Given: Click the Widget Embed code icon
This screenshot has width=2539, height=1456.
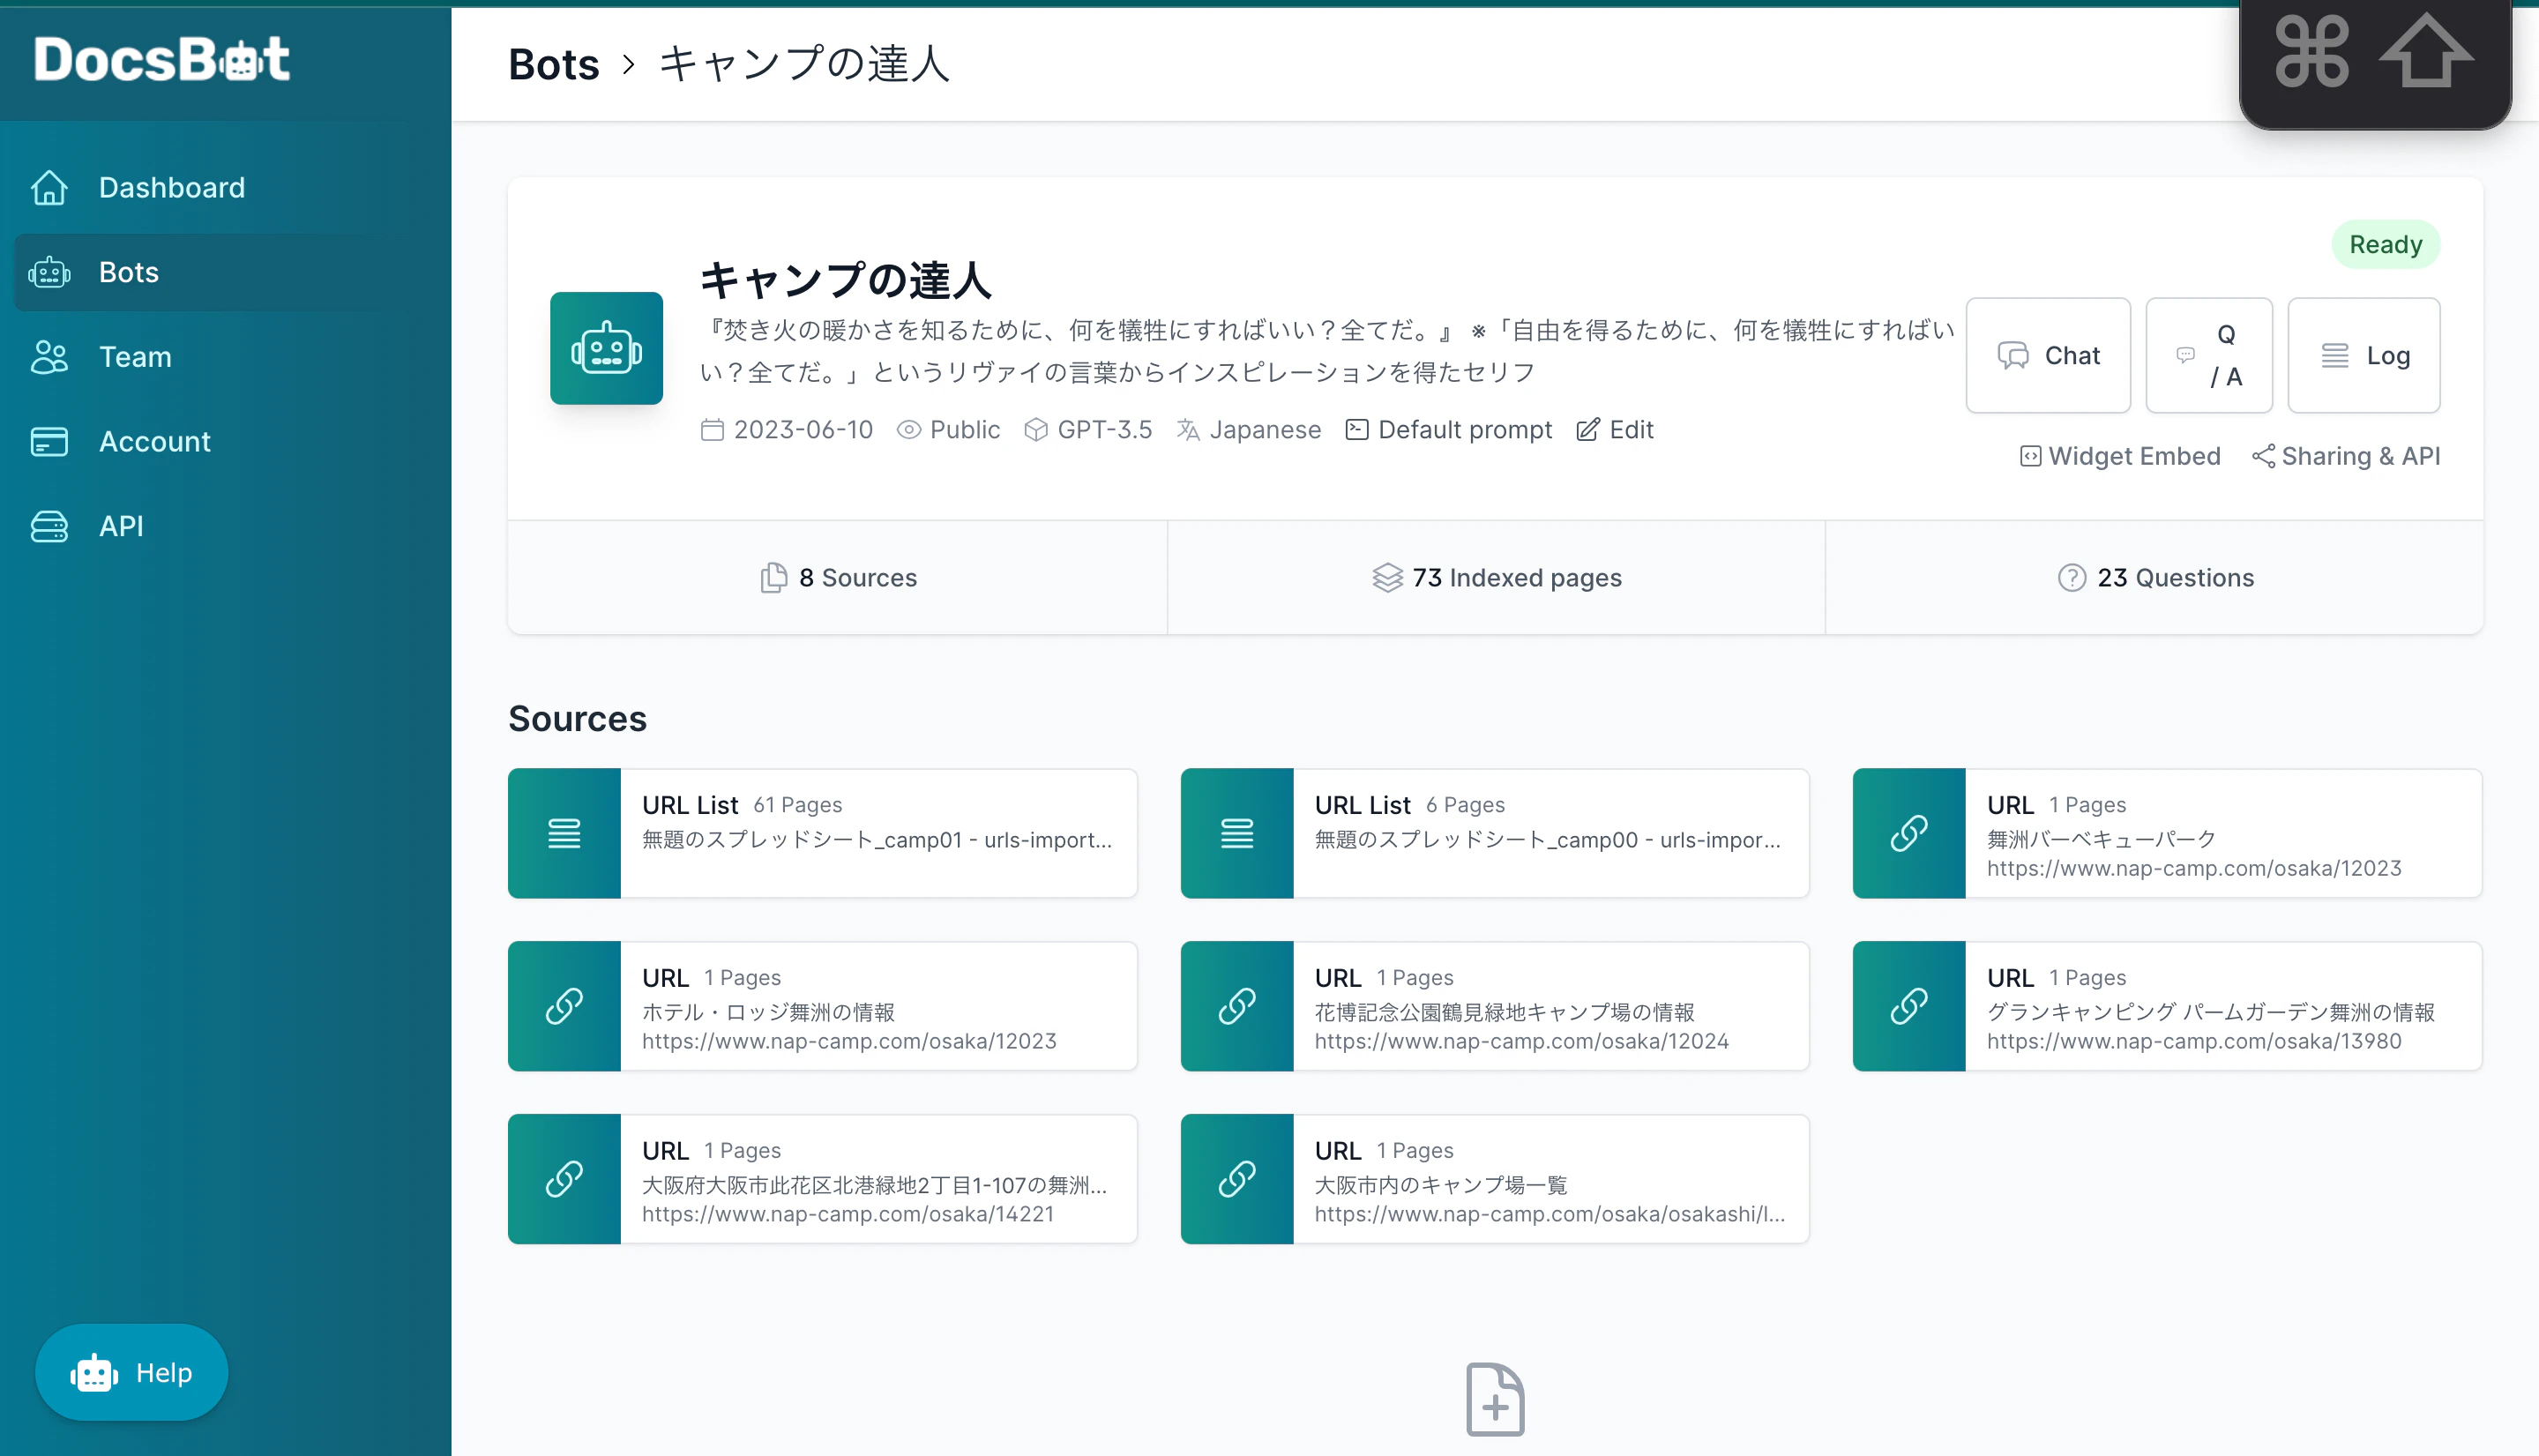Looking at the screenshot, I should [x=2030, y=456].
